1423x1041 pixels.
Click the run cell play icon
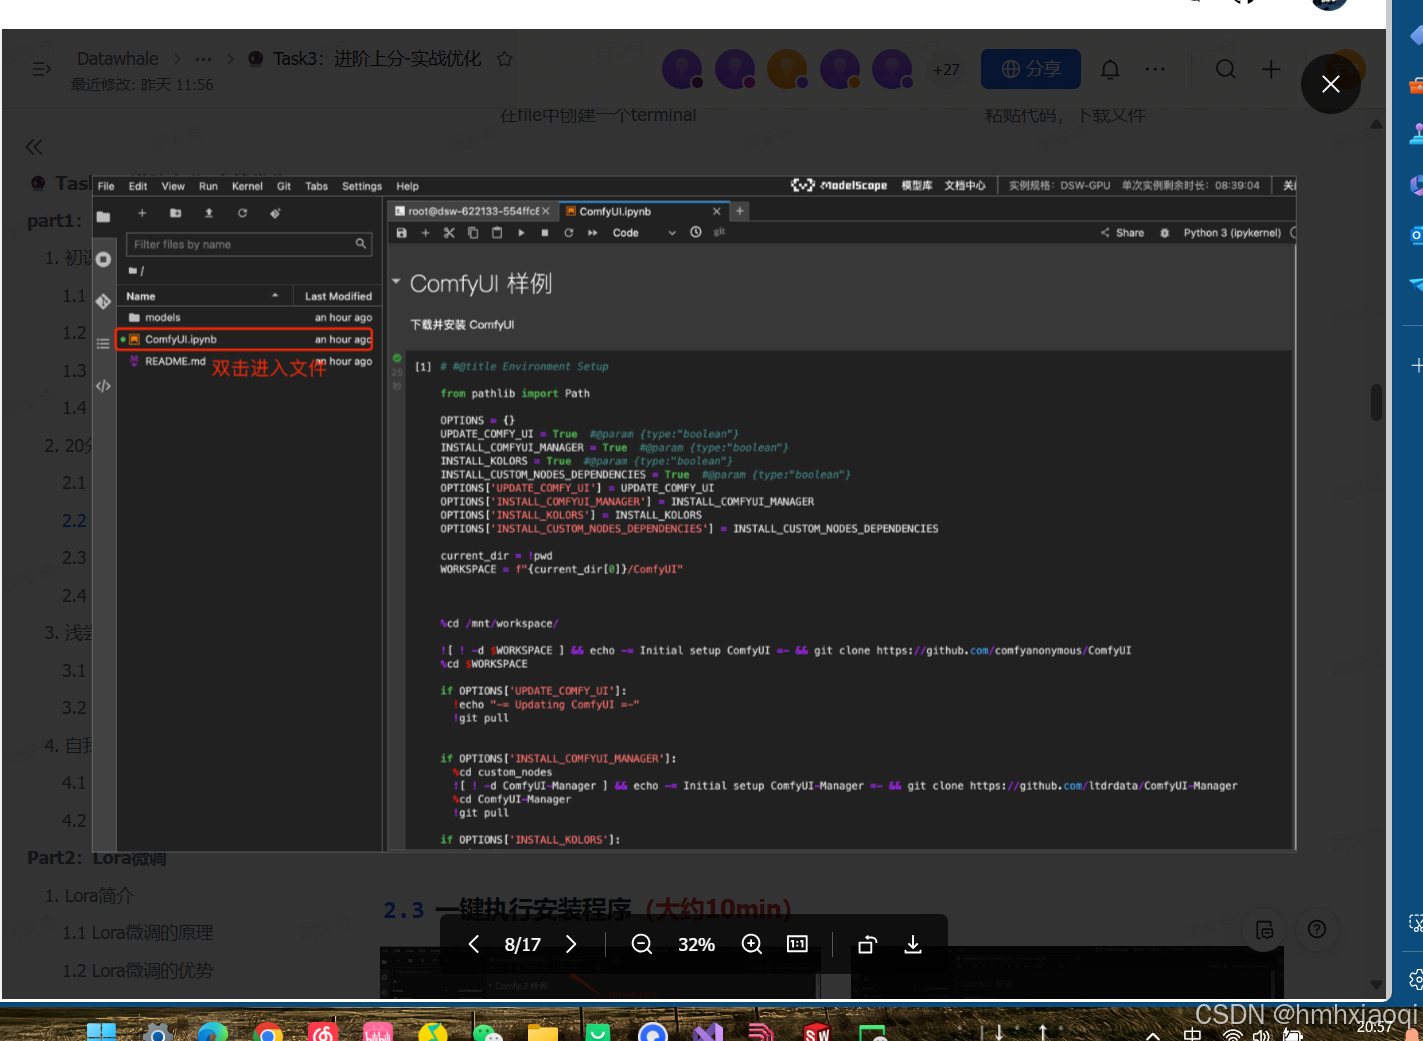coord(521,232)
